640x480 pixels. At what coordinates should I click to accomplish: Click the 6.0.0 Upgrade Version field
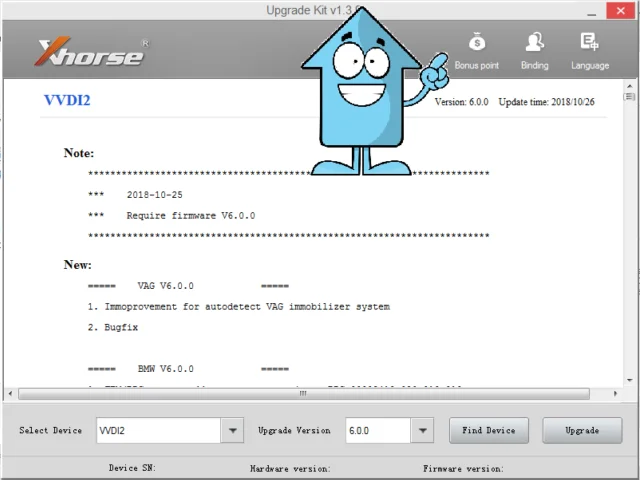click(377, 430)
